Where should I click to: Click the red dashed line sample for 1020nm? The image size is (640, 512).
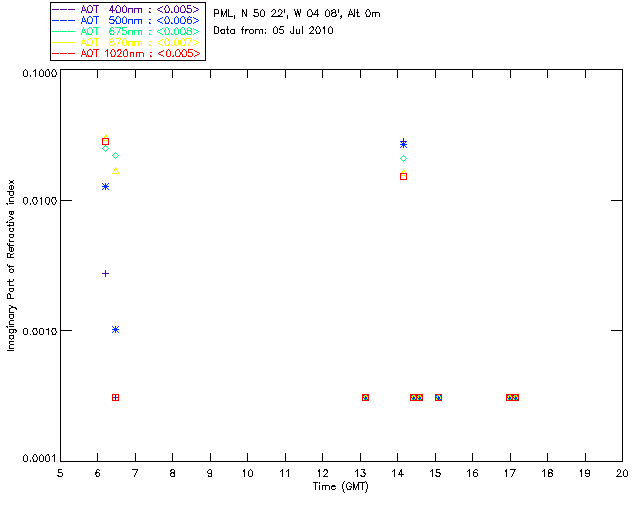coord(64,54)
